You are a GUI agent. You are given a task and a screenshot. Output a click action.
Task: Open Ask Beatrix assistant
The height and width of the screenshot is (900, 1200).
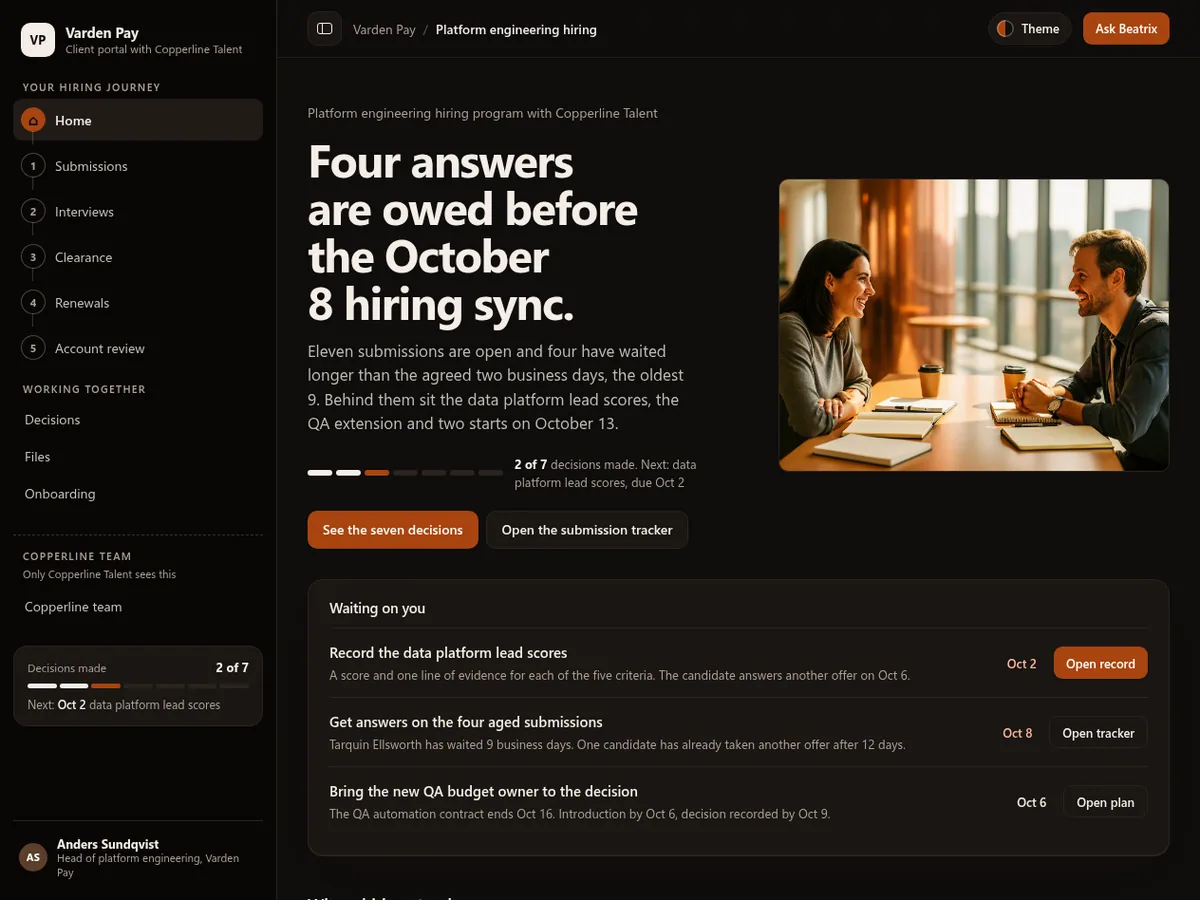point(1126,29)
